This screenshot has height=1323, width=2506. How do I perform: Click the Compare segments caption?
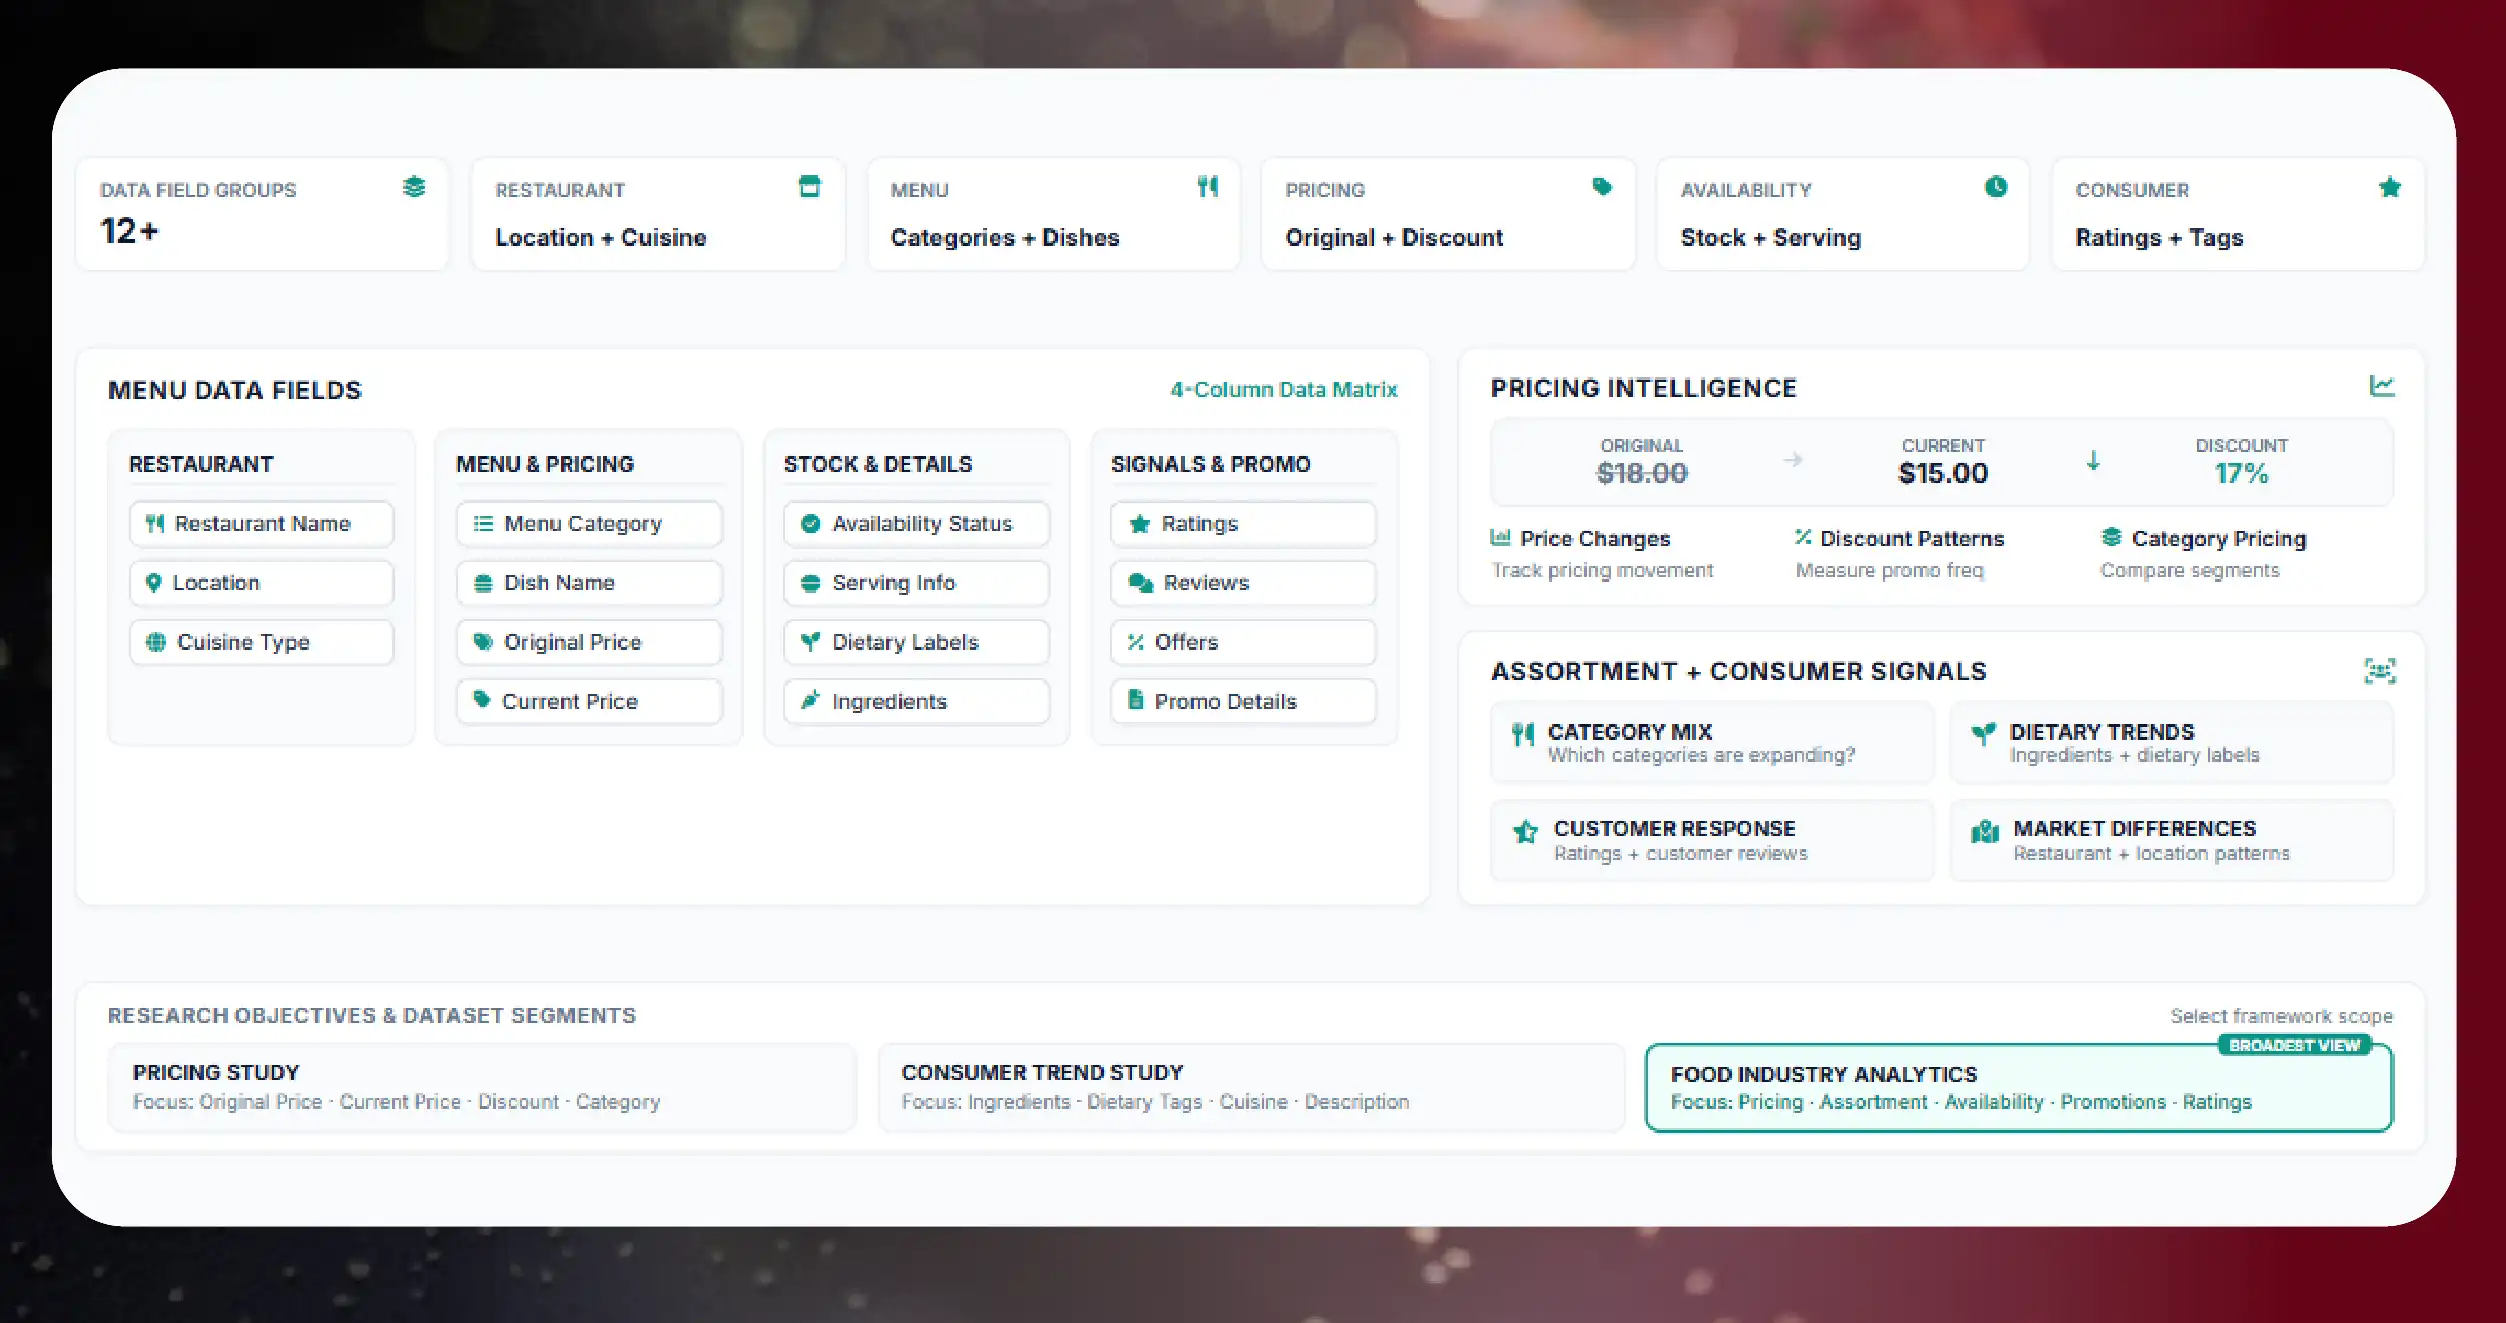point(2189,570)
